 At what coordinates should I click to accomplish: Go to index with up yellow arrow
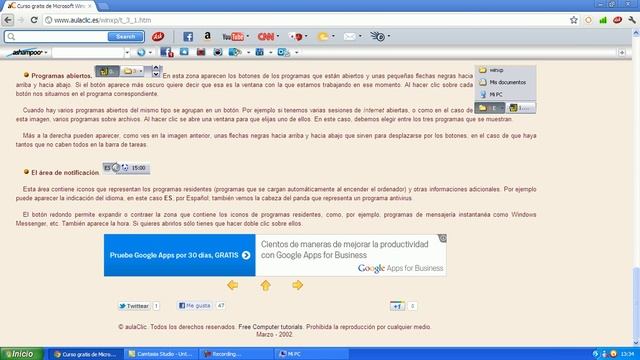click(x=266, y=285)
